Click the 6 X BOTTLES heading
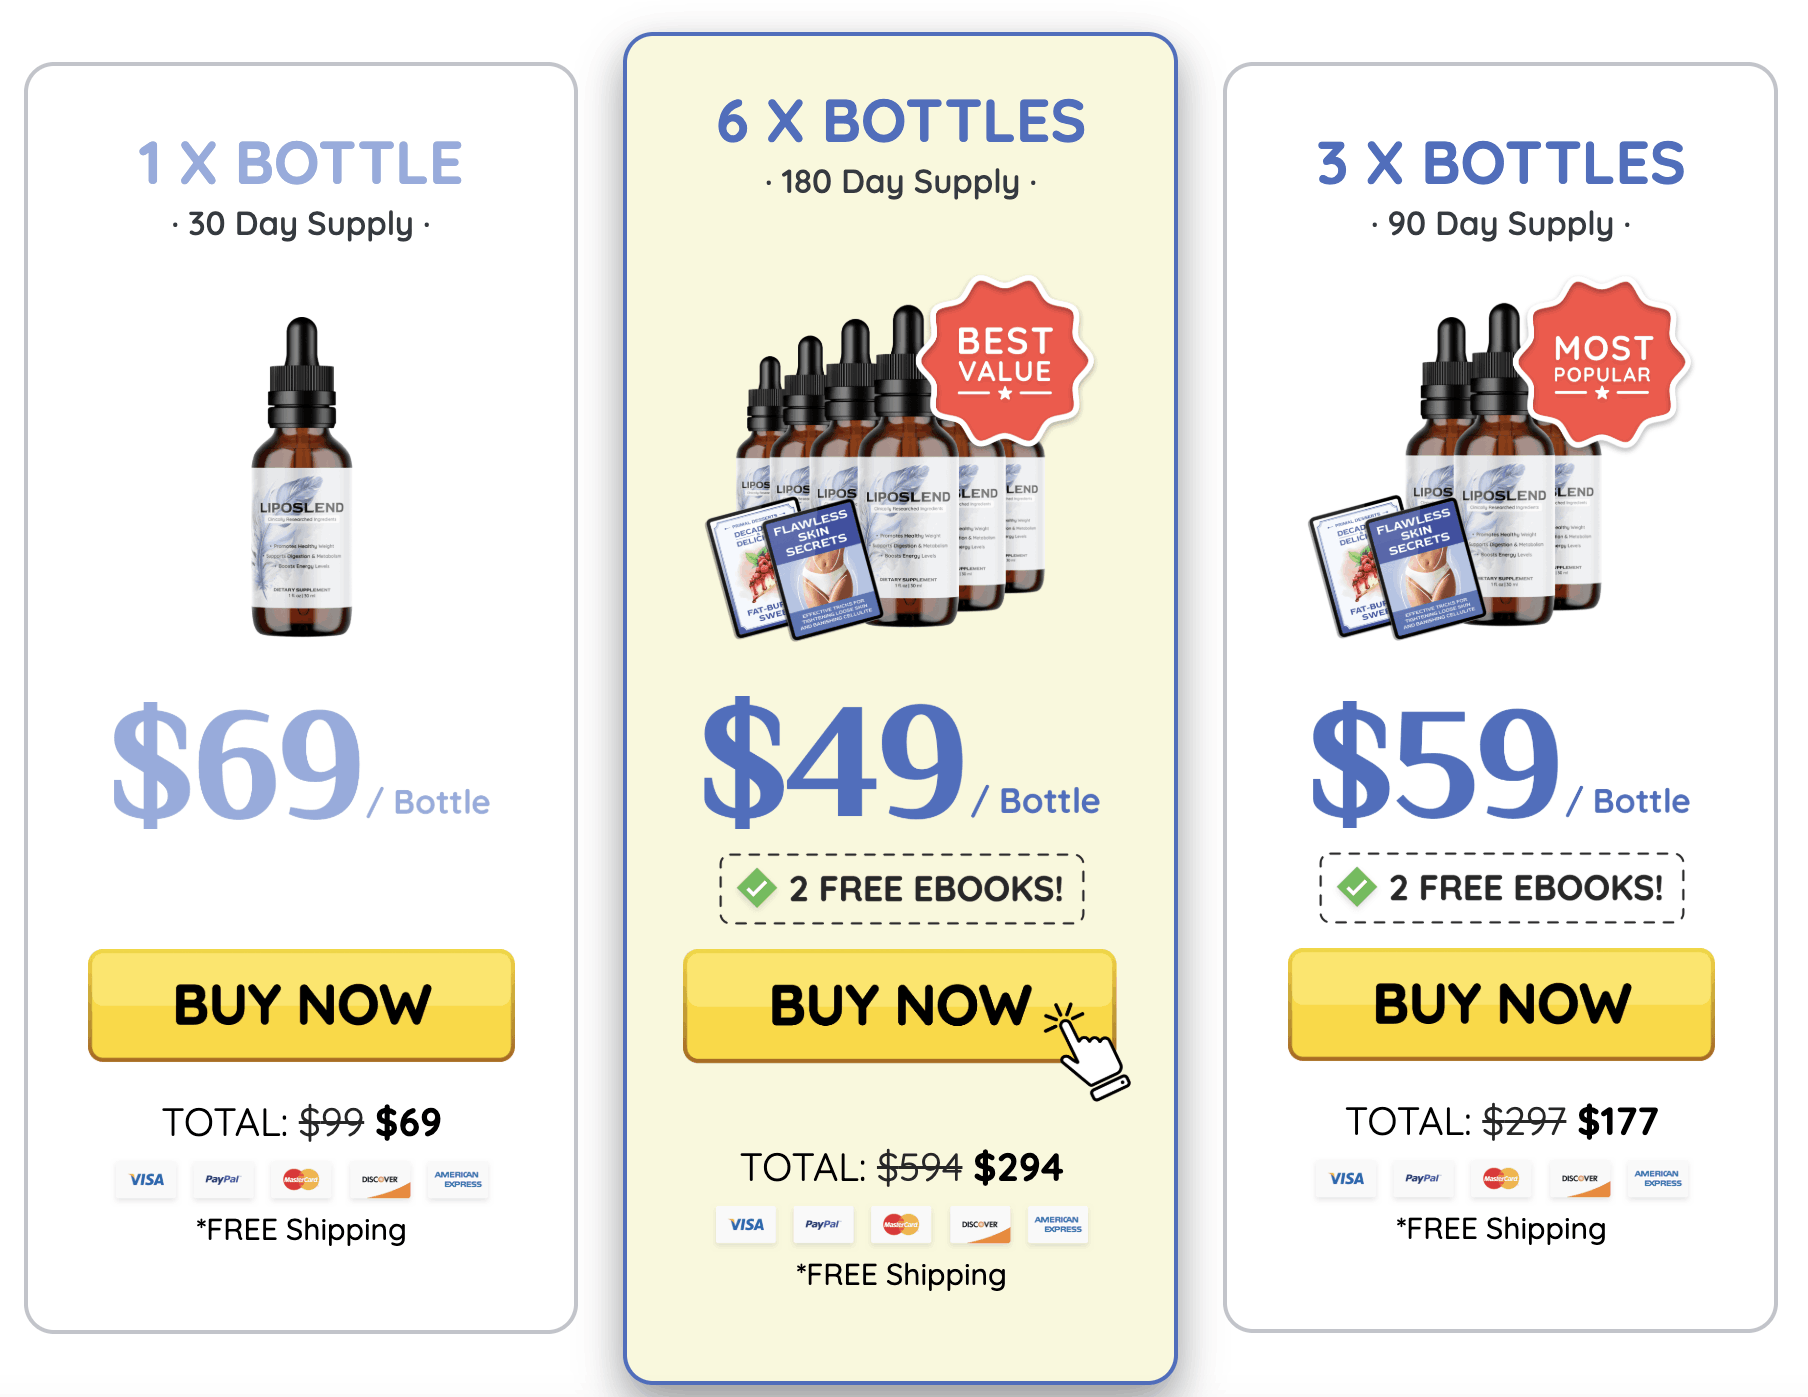This screenshot has height=1397, width=1808. click(901, 121)
